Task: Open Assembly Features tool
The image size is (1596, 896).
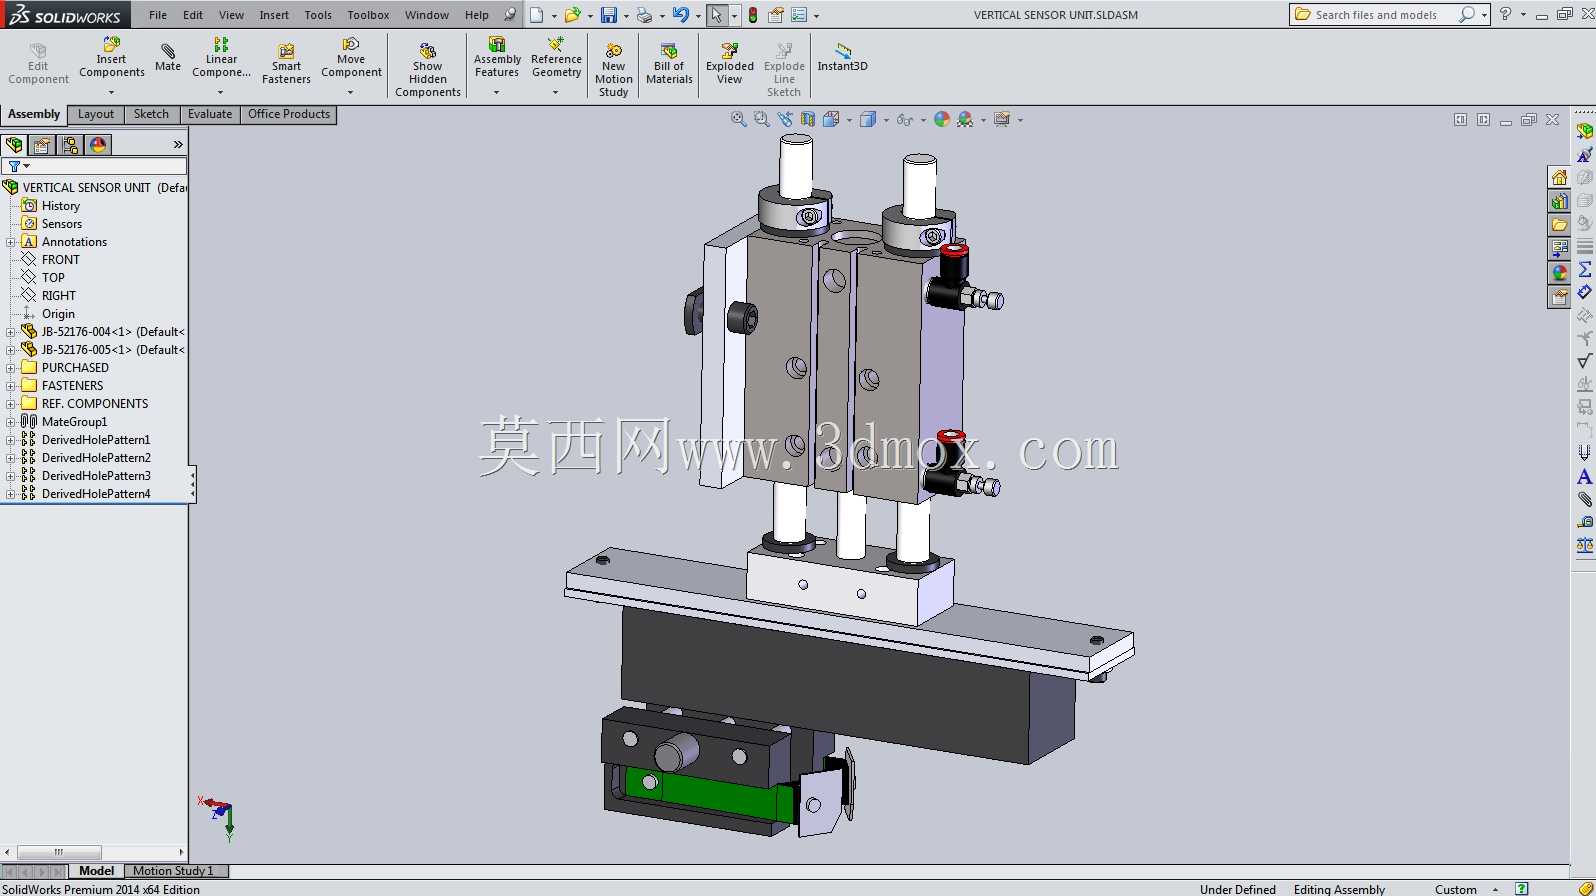Action: click(497, 58)
